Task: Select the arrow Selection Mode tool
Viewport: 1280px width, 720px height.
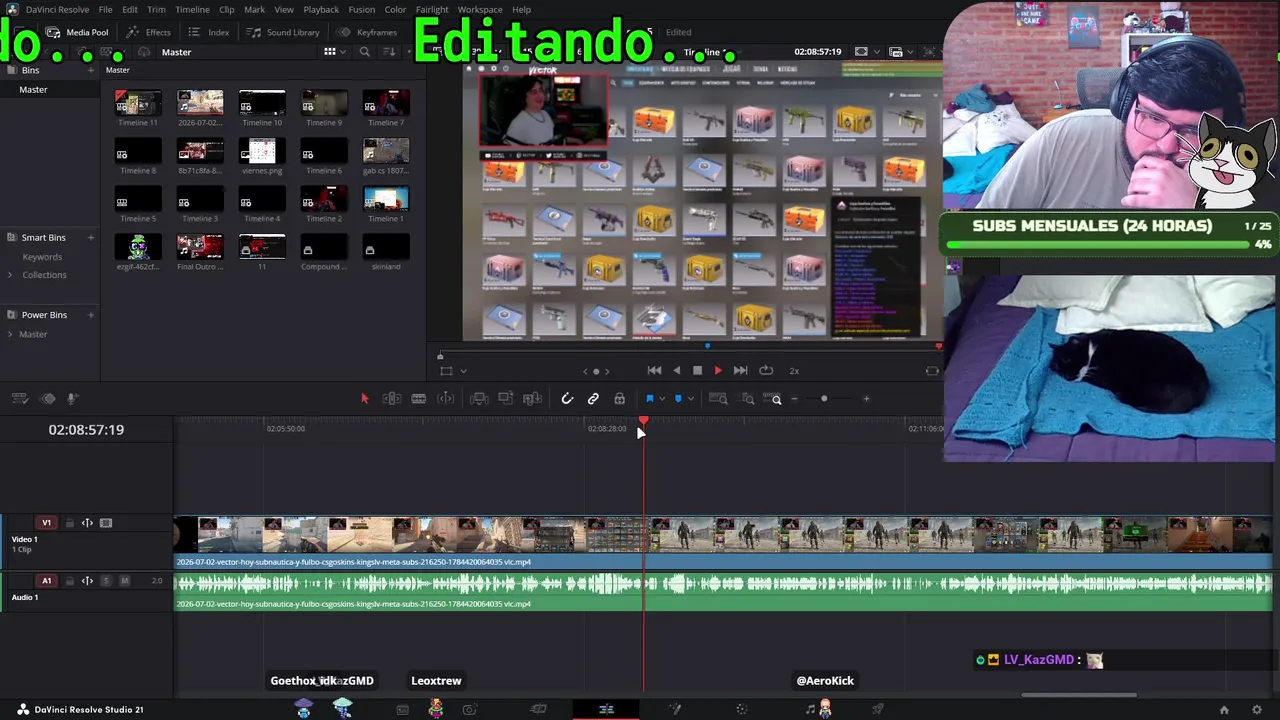Action: coord(364,399)
